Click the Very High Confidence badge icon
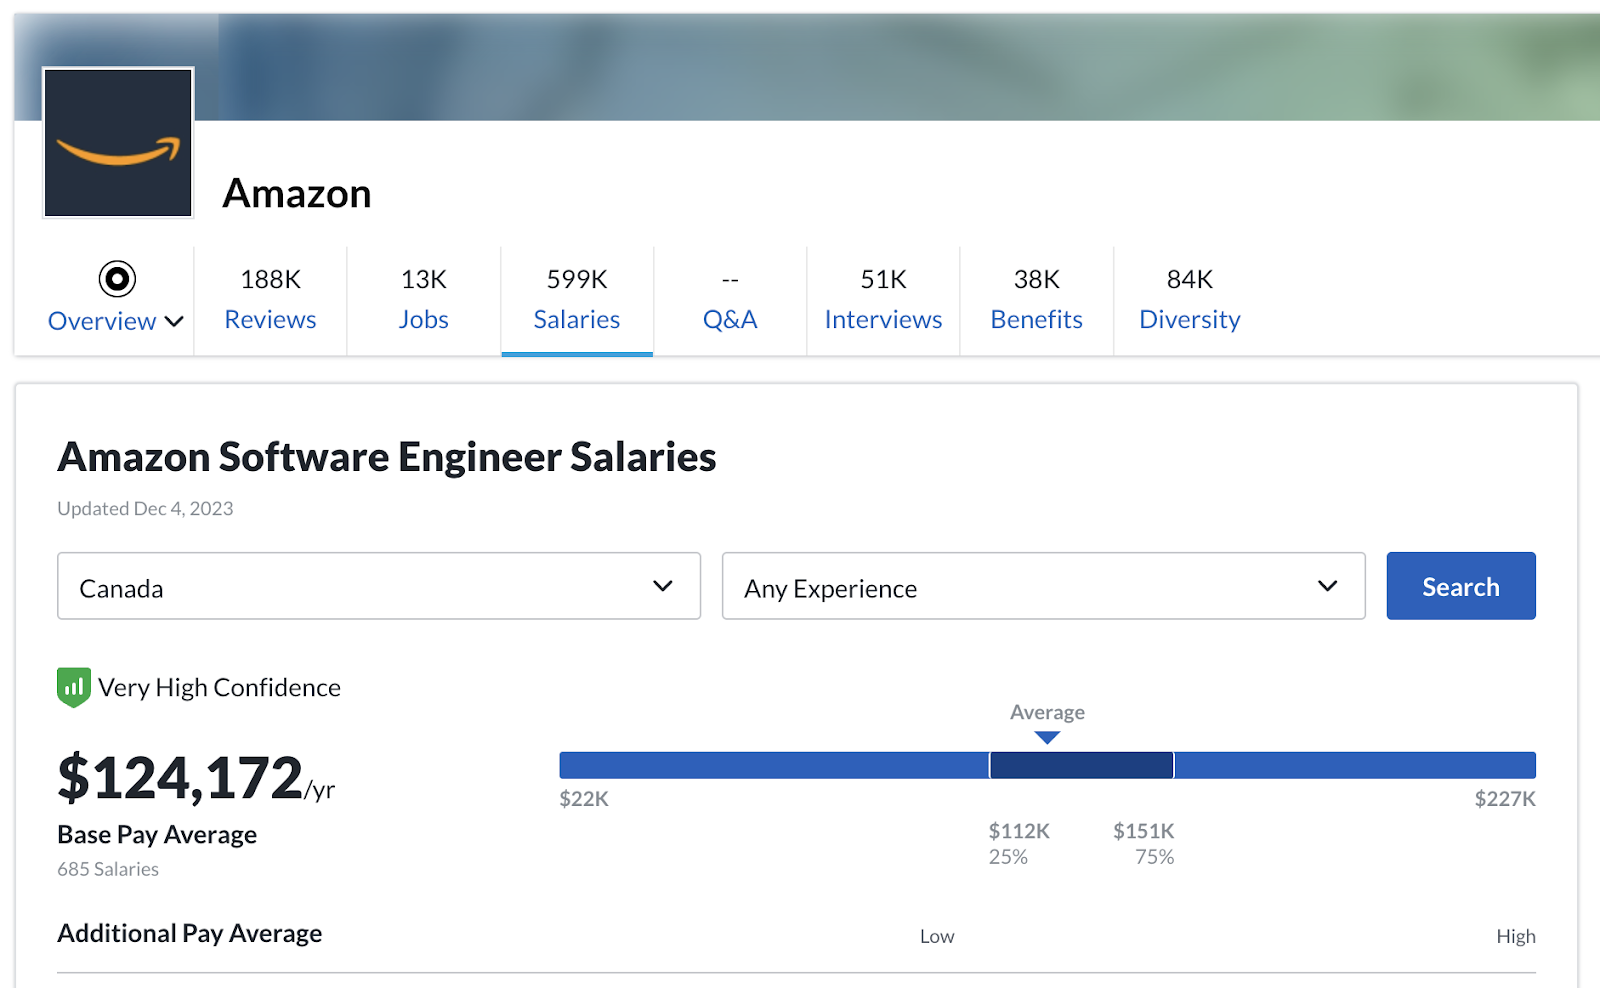This screenshot has width=1600, height=988. tap(74, 687)
